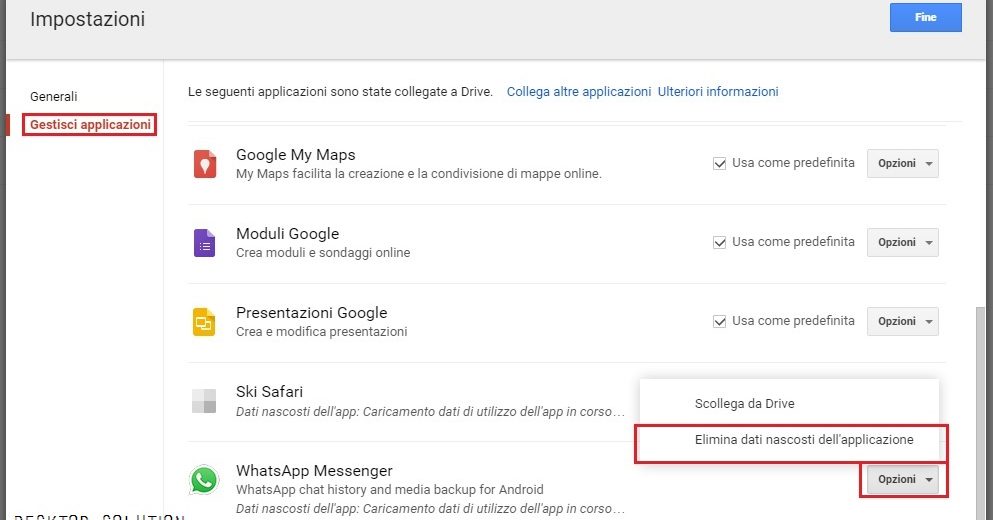The height and width of the screenshot is (520, 993).
Task: Open Opzioni dropdown for Presentazioni Google
Action: point(902,321)
